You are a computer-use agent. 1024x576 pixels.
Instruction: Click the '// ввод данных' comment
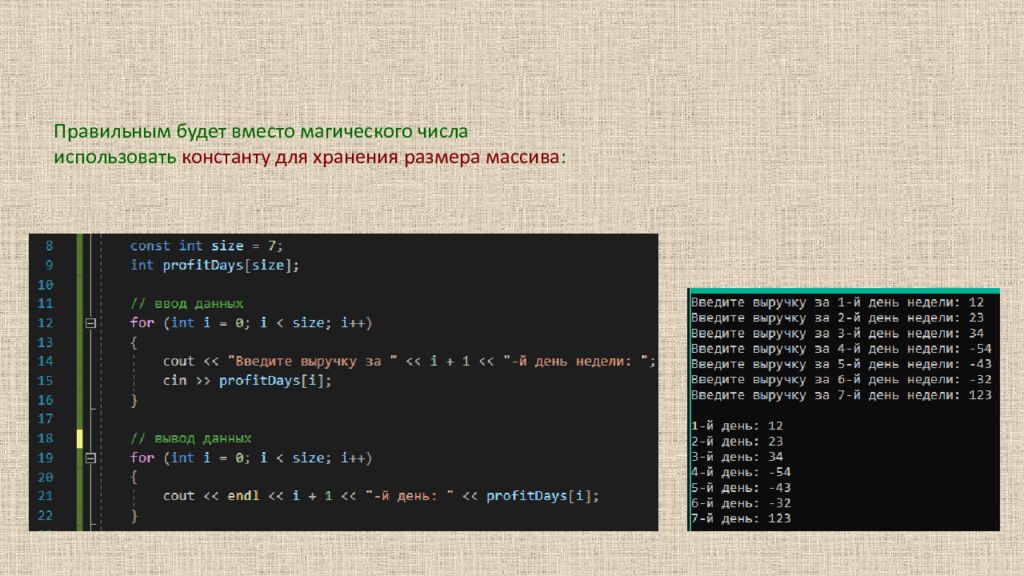pyautogui.click(x=186, y=303)
